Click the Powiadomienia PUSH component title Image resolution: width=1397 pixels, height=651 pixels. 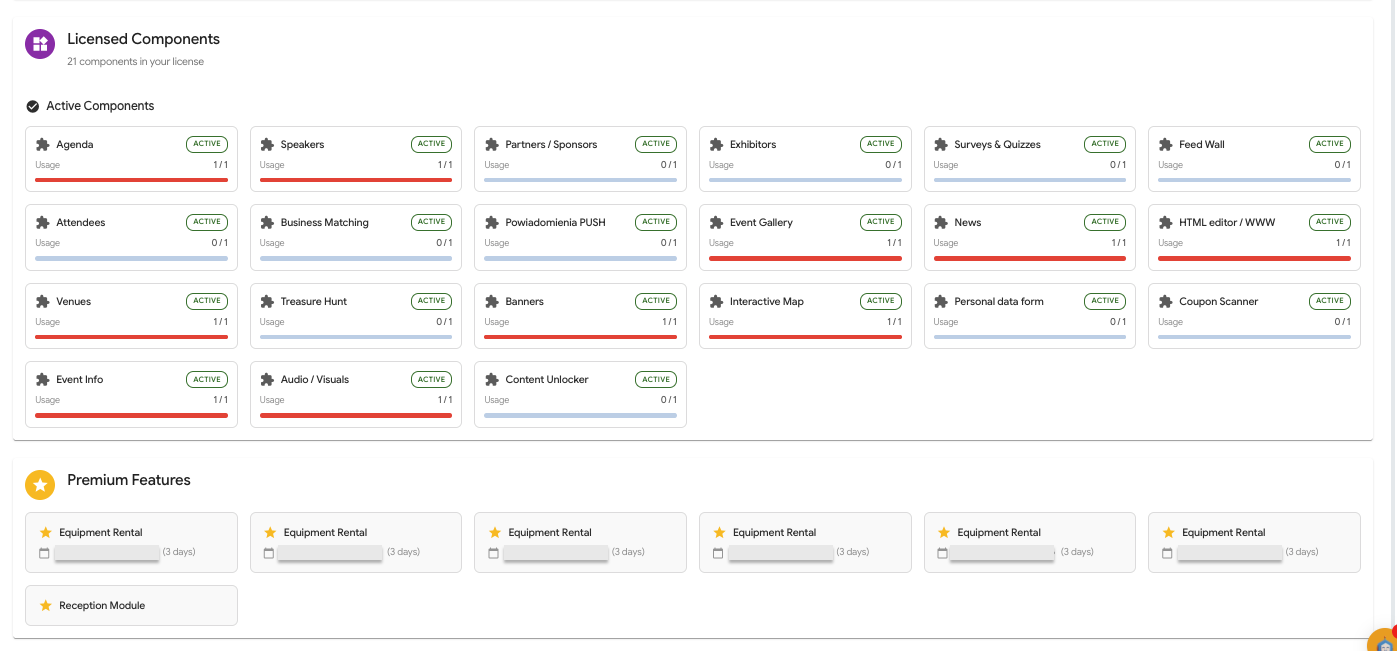(555, 223)
